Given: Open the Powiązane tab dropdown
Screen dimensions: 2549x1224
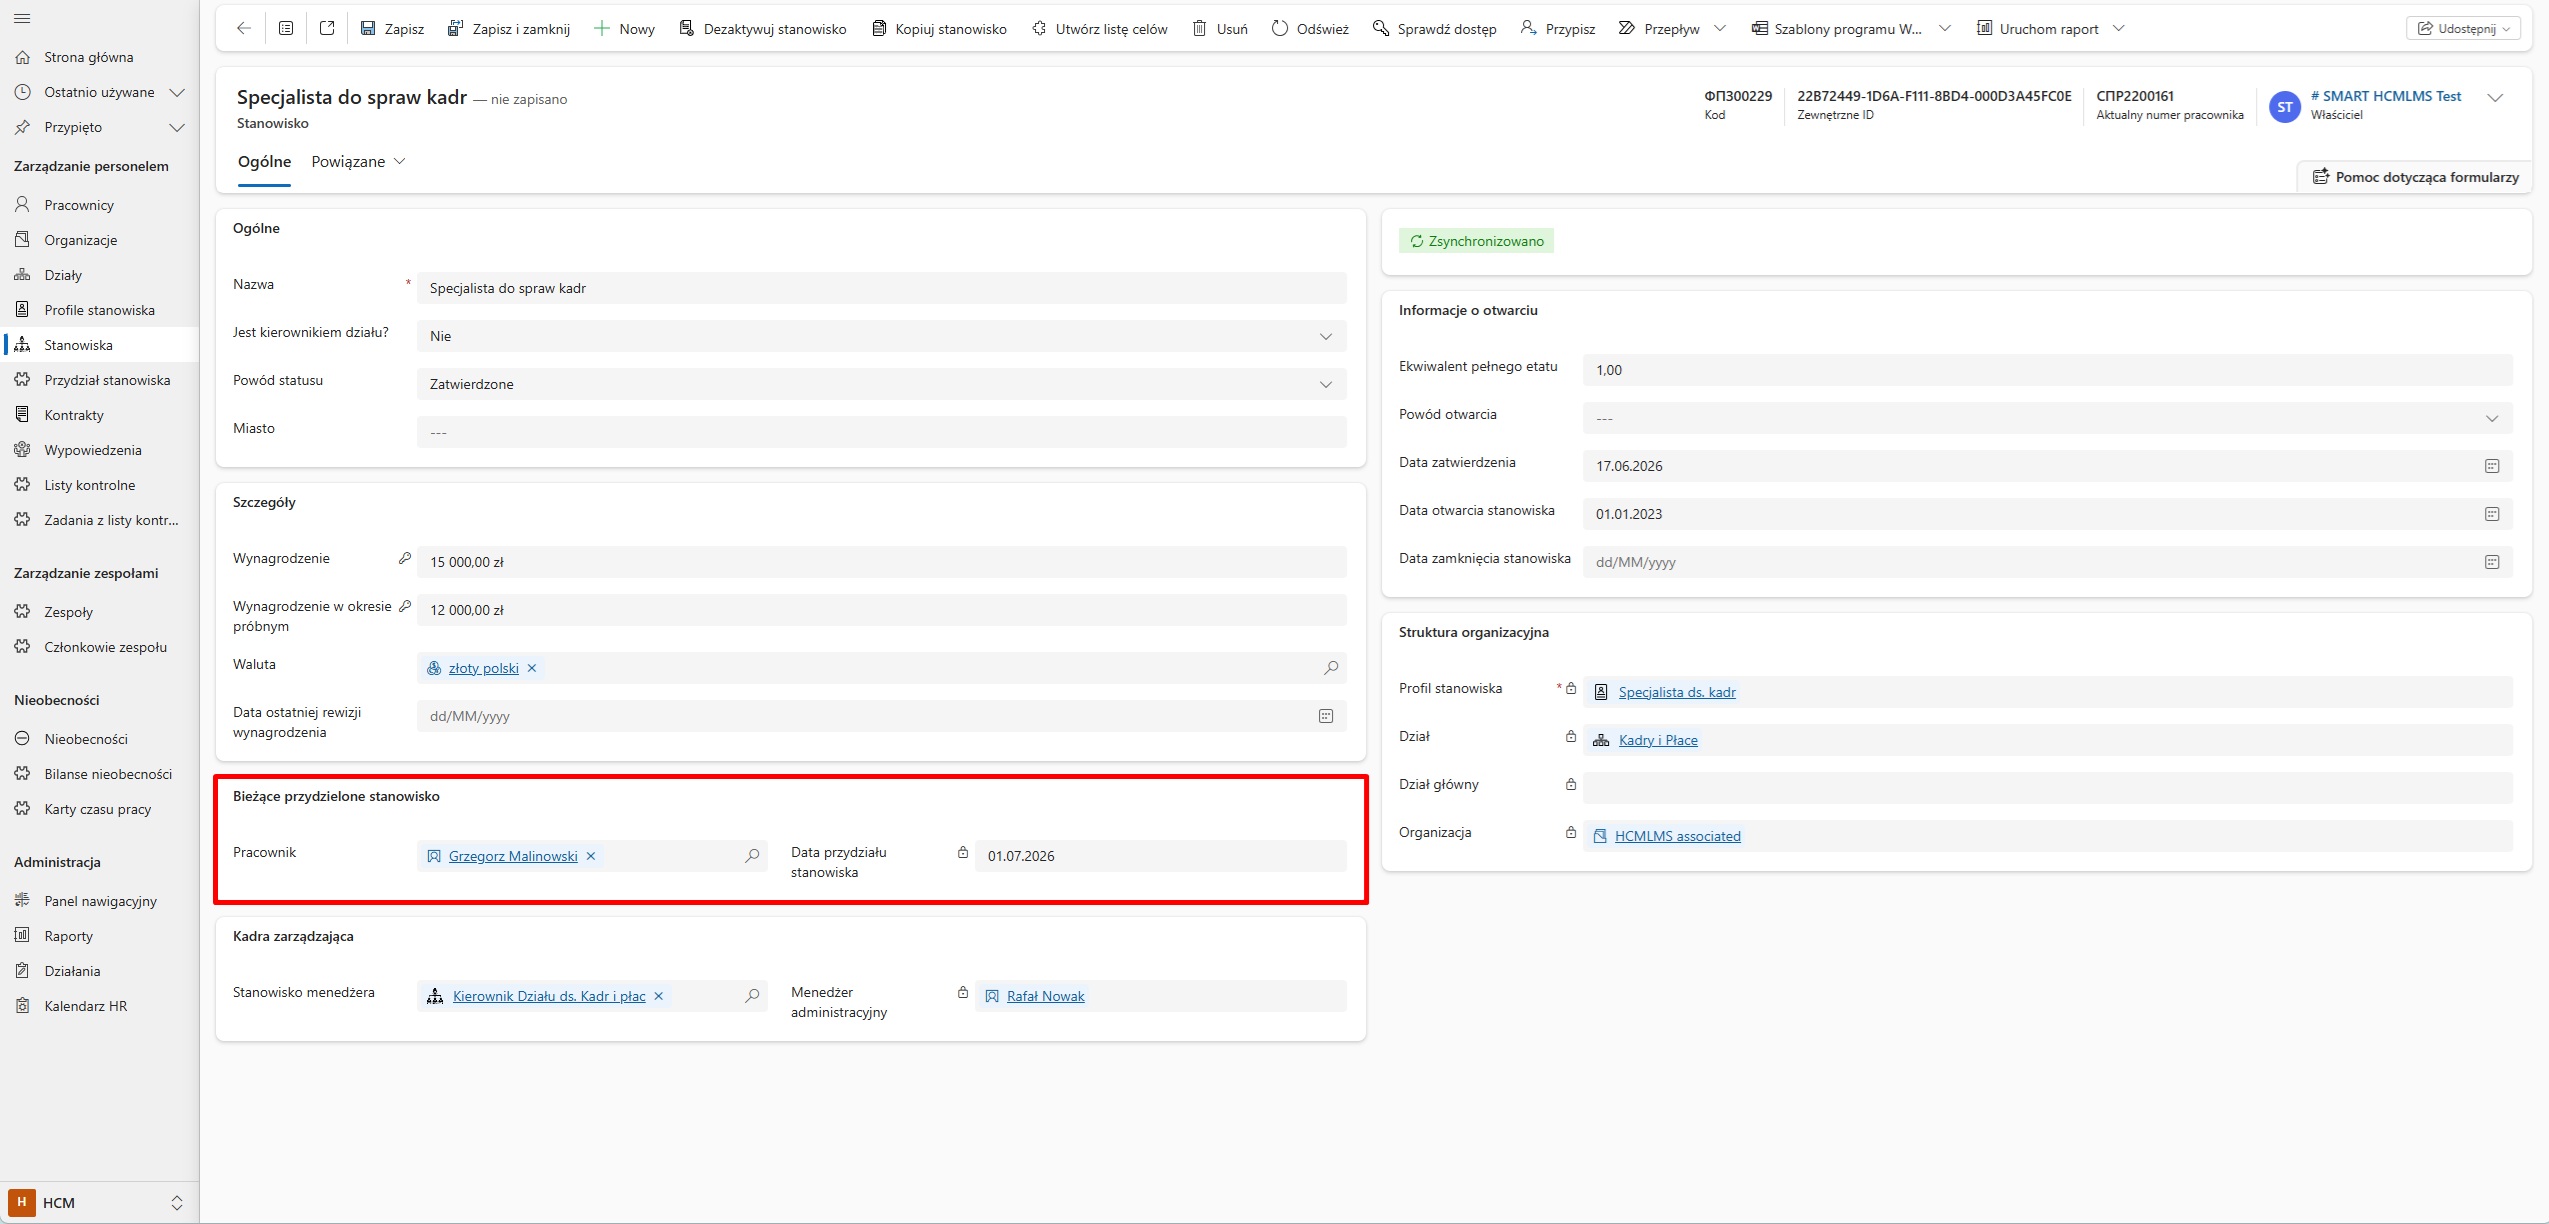Looking at the screenshot, I should click(358, 162).
